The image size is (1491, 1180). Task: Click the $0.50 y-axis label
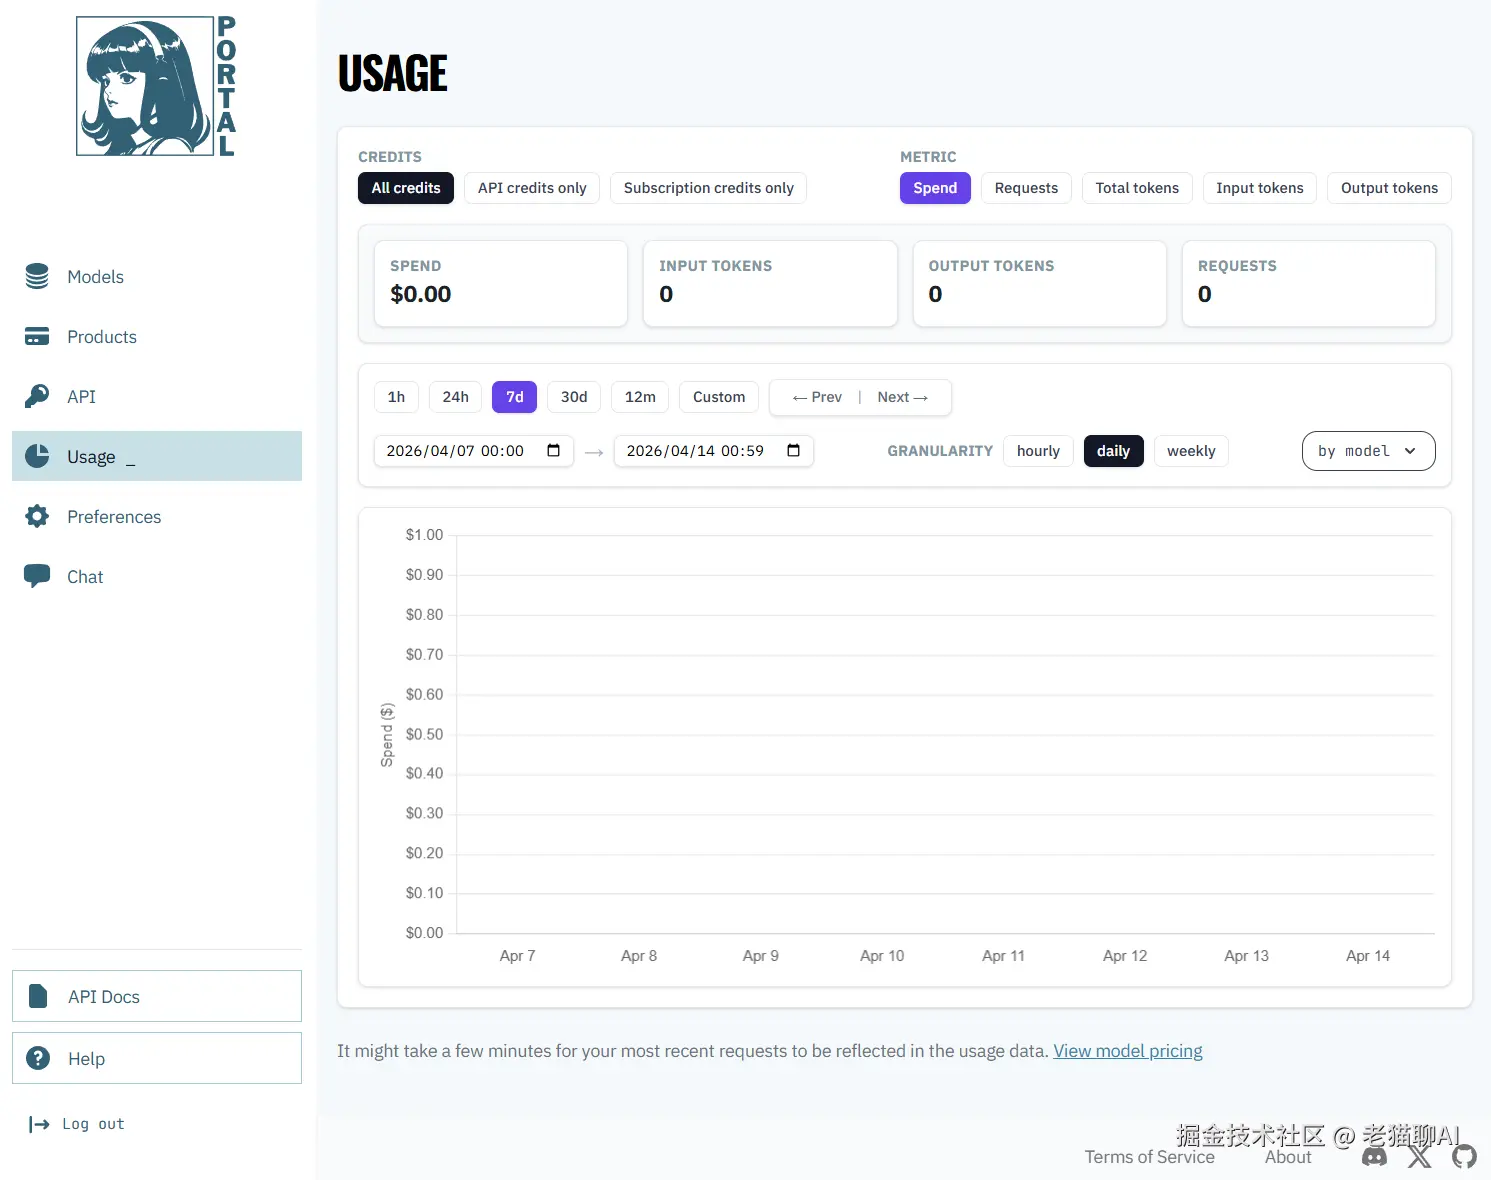point(424,734)
